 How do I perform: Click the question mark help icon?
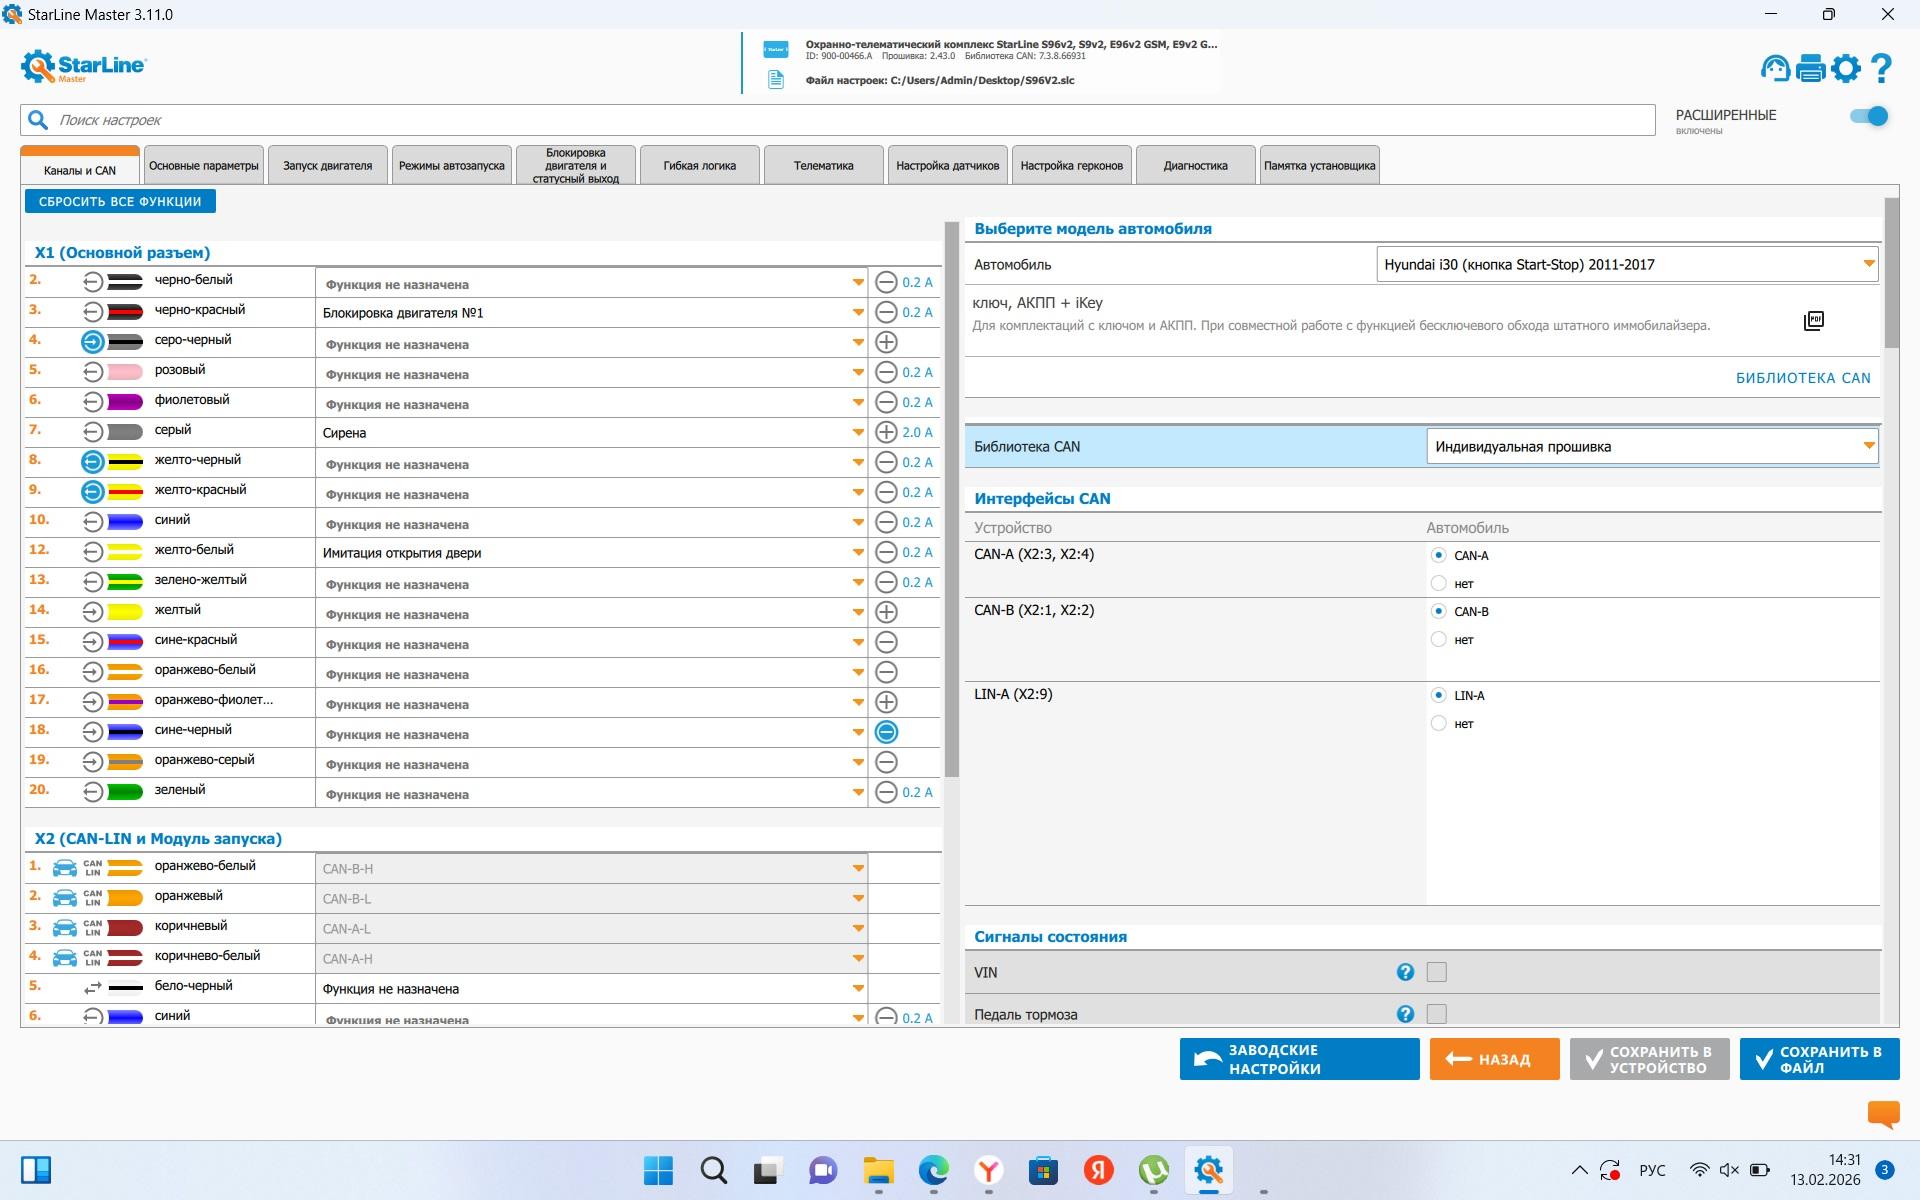coord(1881,68)
